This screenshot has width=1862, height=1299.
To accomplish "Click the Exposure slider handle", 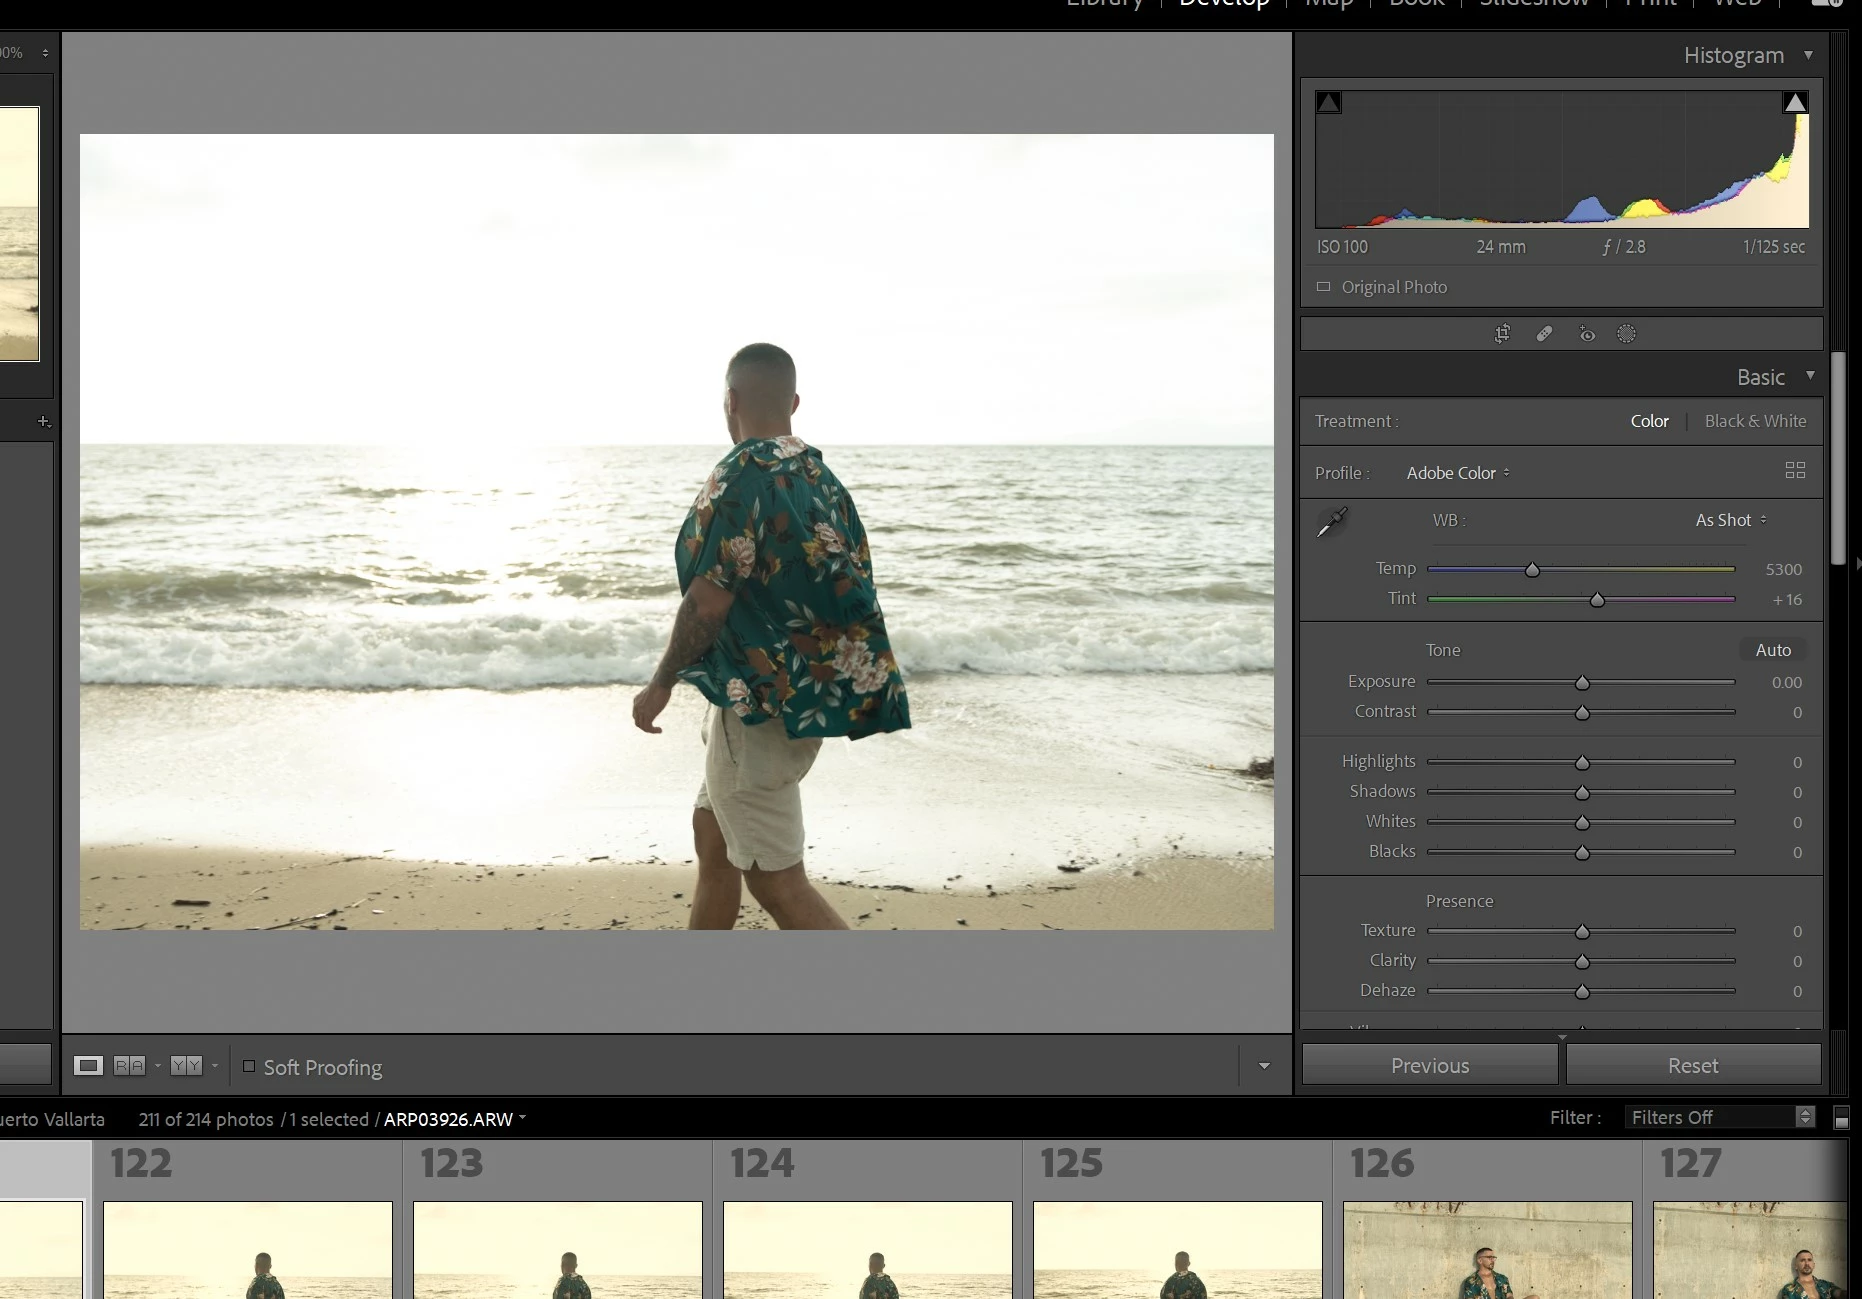I will (1582, 682).
